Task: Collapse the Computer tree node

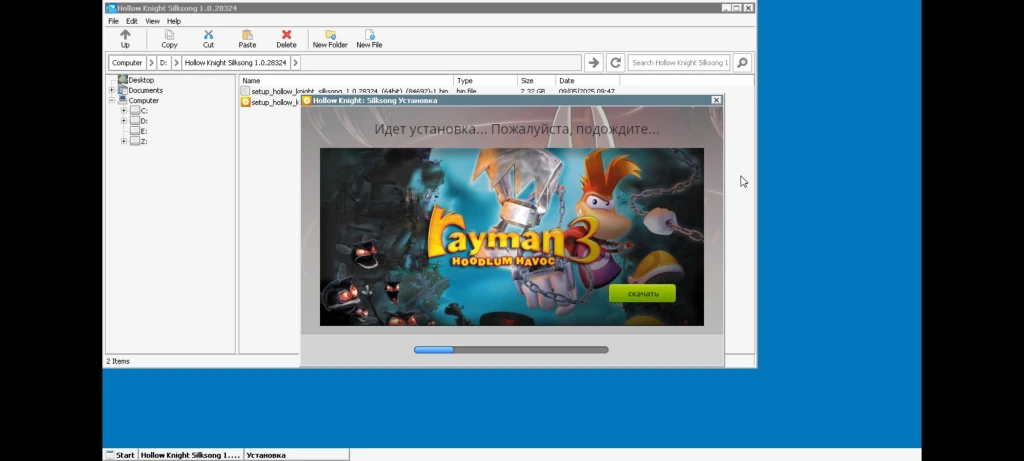Action: tap(112, 101)
